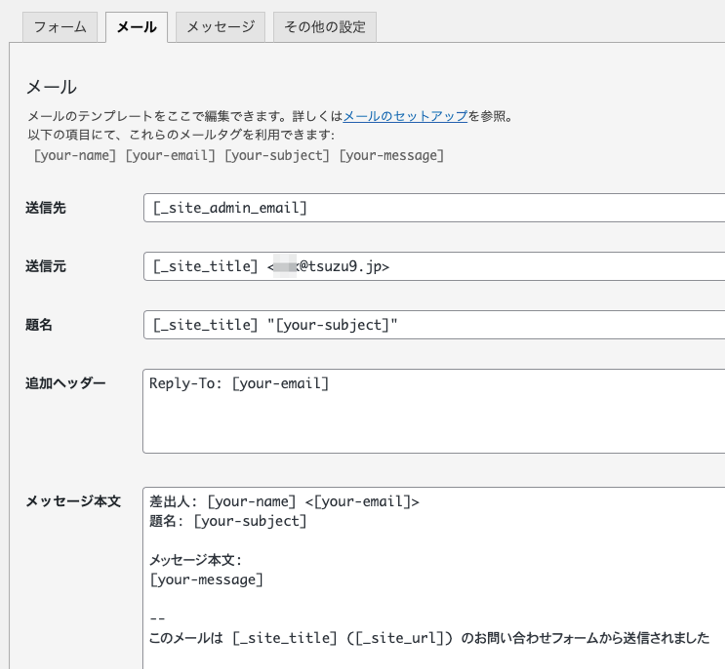Go to the その他の設定 tab
725x669 pixels.
pos(325,27)
